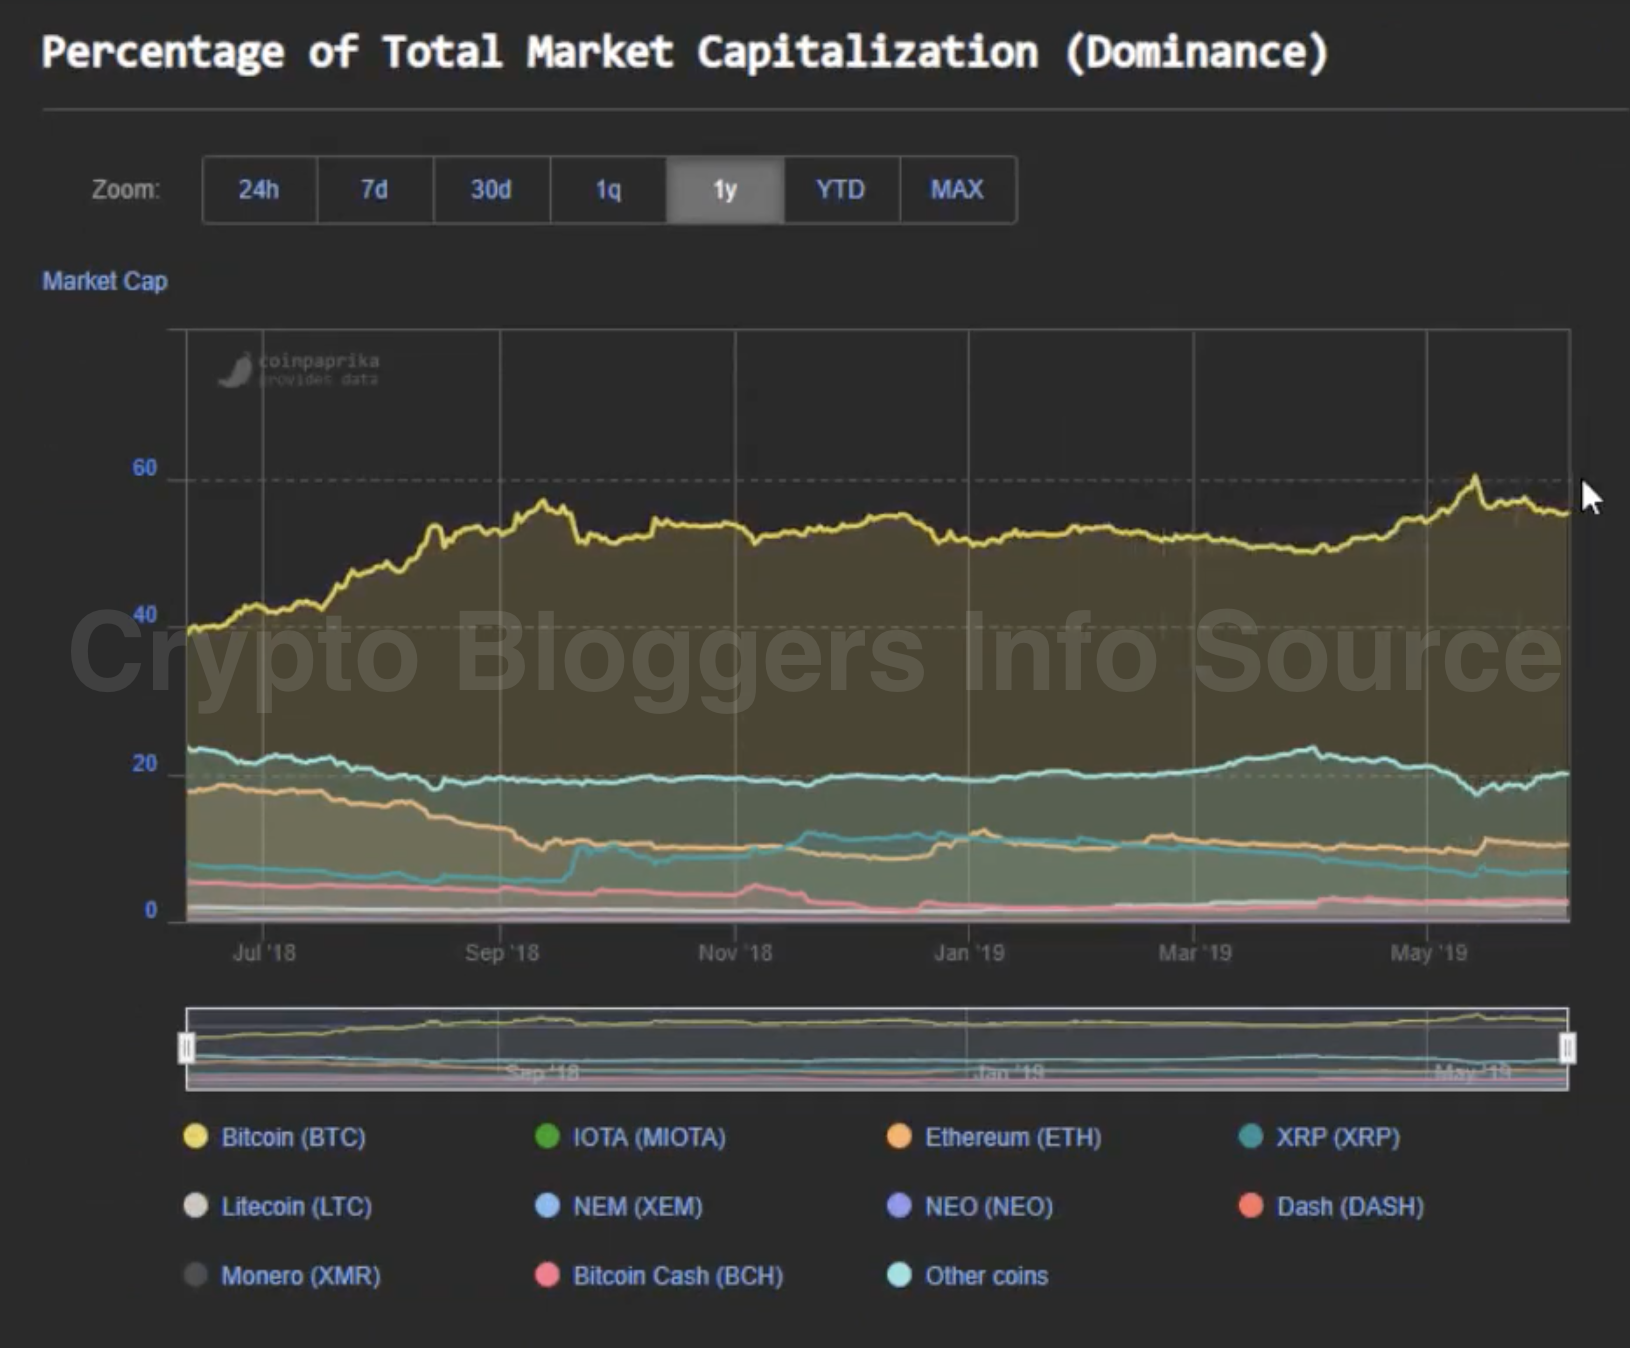
Task: Zoom chart to YTD
Action: (x=841, y=190)
